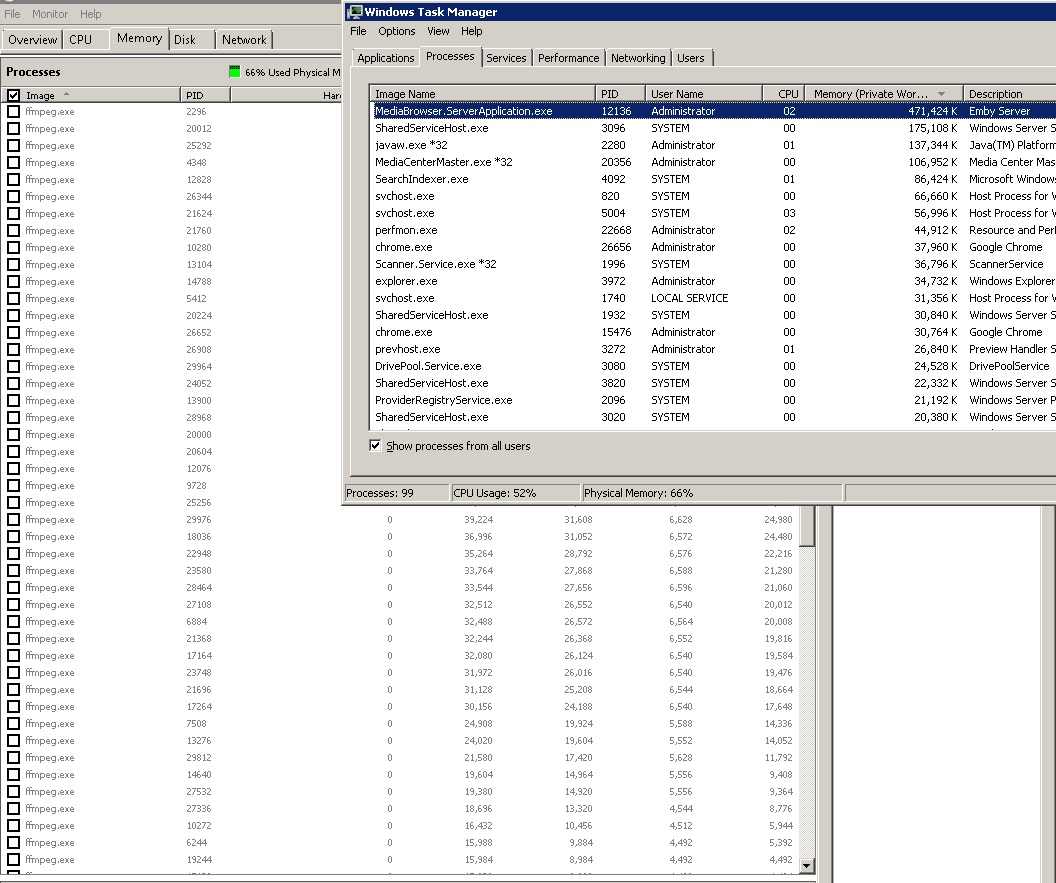Uncheck Show processes from all users
This screenshot has width=1056, height=883.
pos(376,444)
